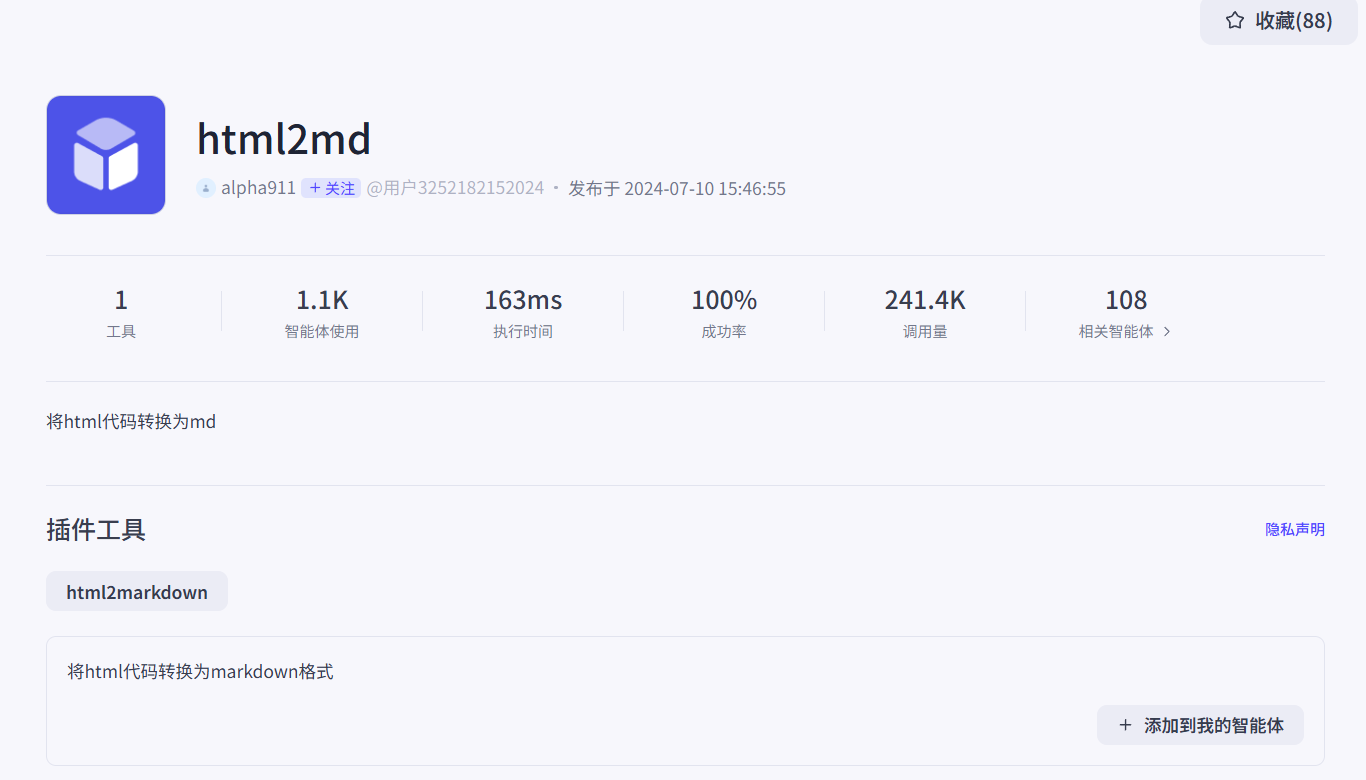Click the html2md plugin title

pyautogui.click(x=284, y=138)
